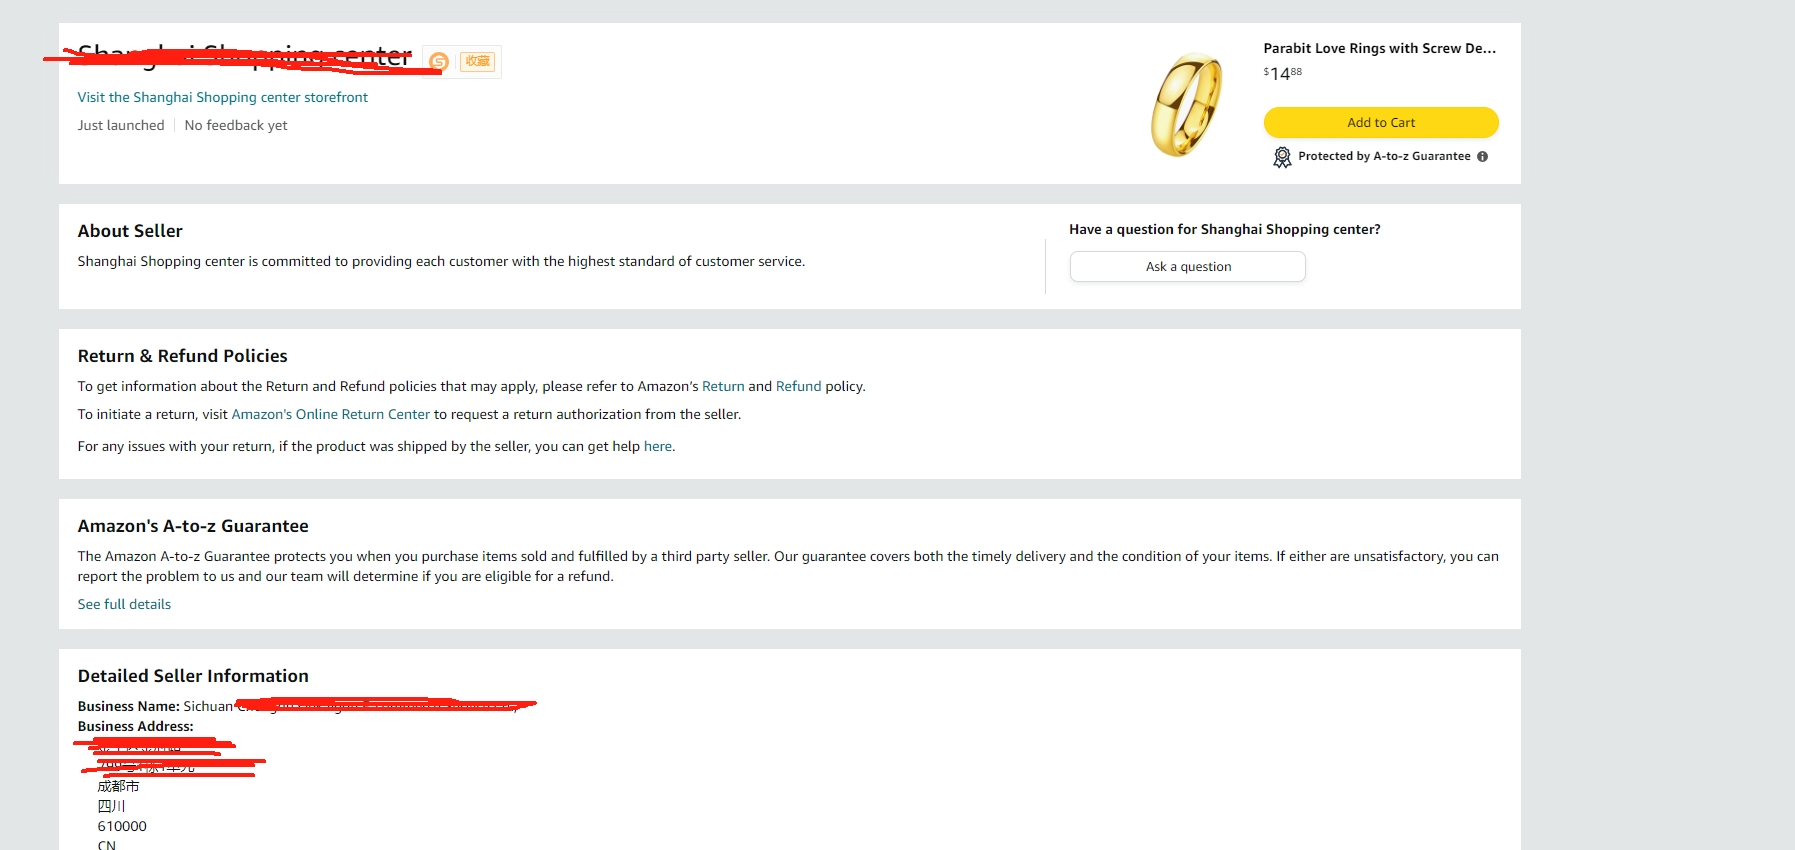Click the info icon beside A-to-z Guarantee
Viewport: 1795px width, 850px height.
tap(1482, 156)
